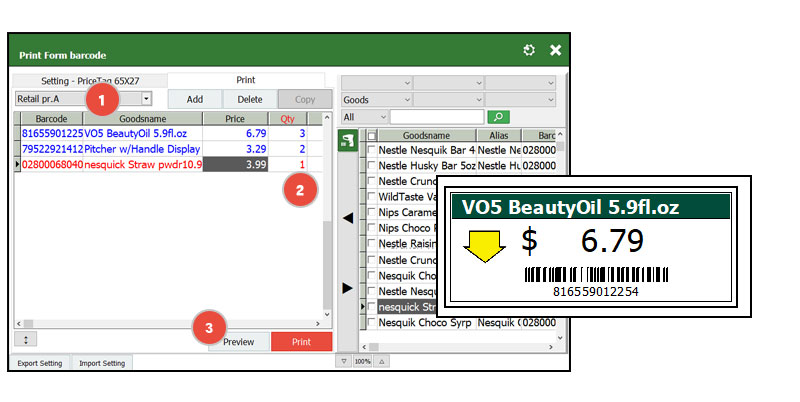Click the right-pointing black arrow to move goods right

(347, 288)
